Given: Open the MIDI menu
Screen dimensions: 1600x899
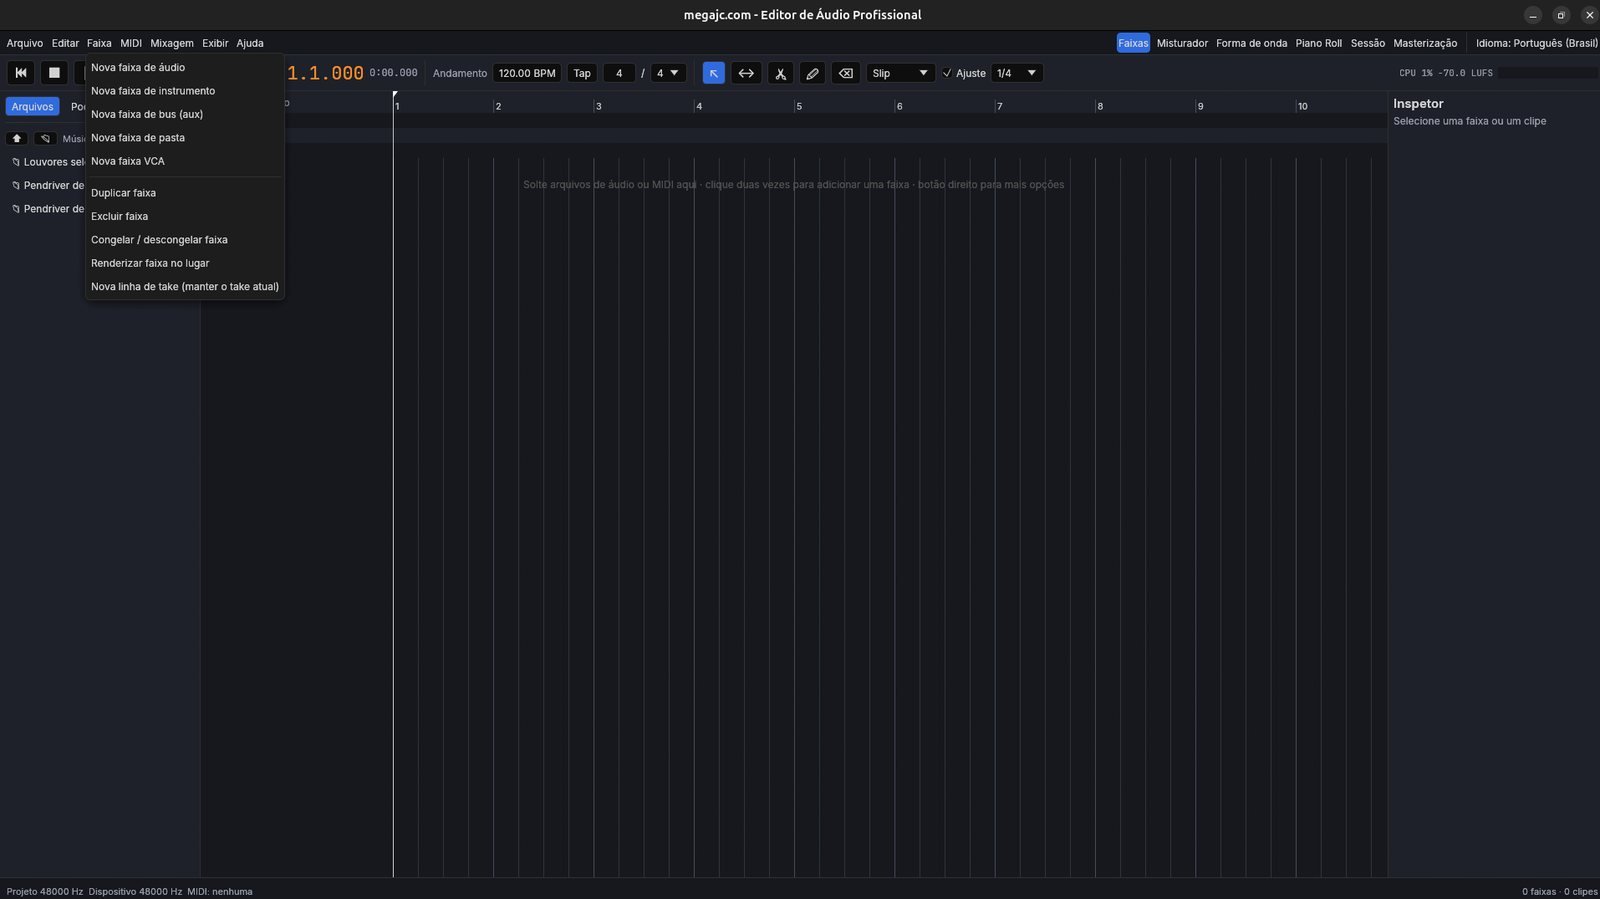Looking at the screenshot, I should click(131, 43).
